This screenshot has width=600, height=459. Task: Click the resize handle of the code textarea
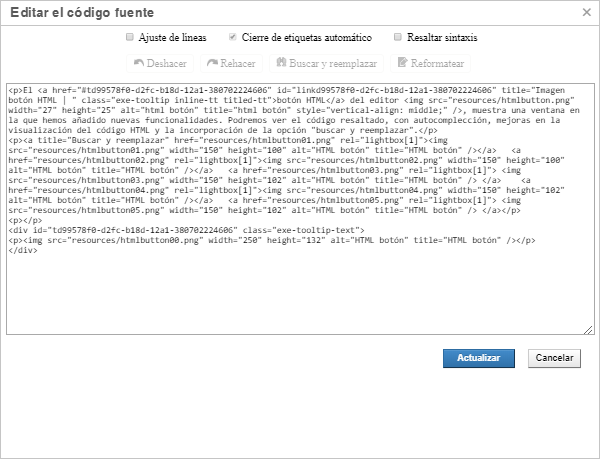pos(588,329)
